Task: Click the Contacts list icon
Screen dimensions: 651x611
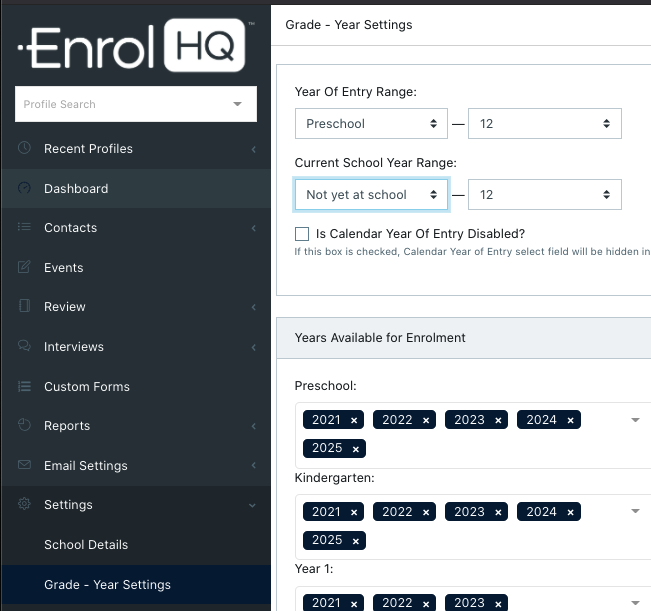Action: [24, 228]
